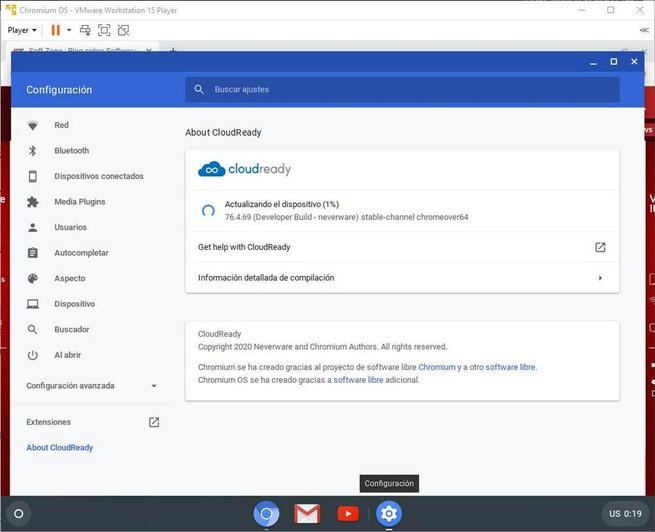Open the launcher circle button on shelf

tap(19, 514)
